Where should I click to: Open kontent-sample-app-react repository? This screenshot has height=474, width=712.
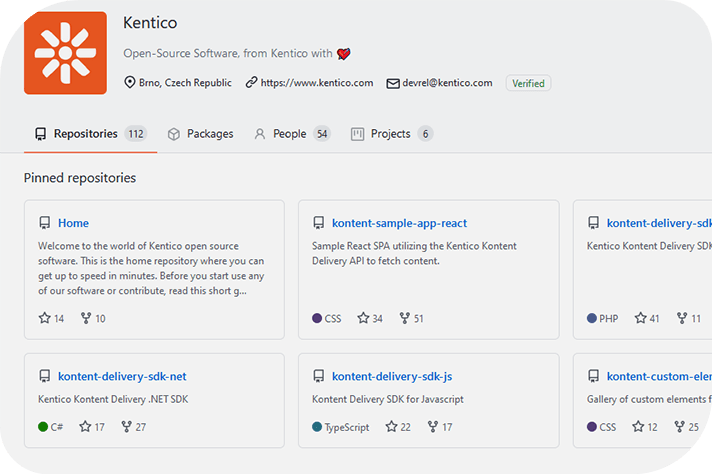click(399, 223)
